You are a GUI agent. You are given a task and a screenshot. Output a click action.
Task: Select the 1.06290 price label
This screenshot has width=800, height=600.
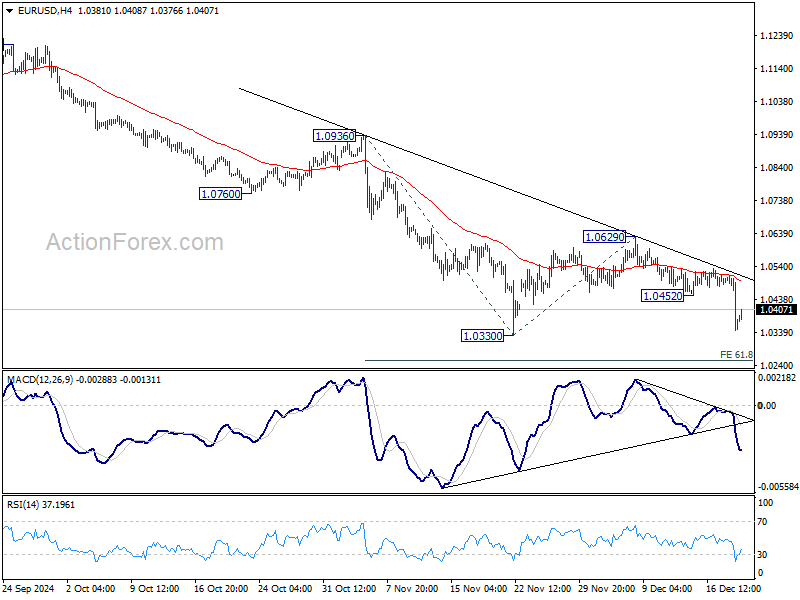605,237
